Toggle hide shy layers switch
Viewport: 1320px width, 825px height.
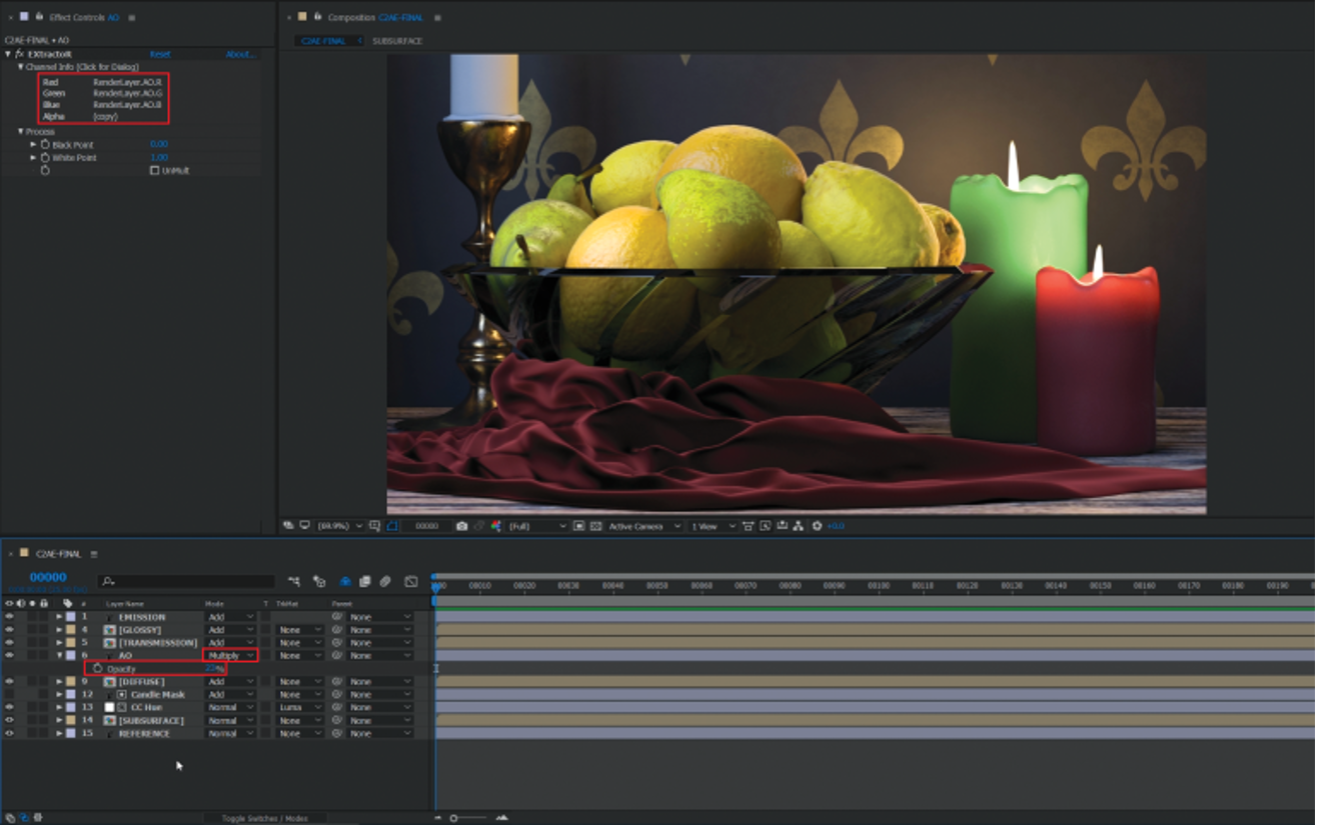(345, 581)
